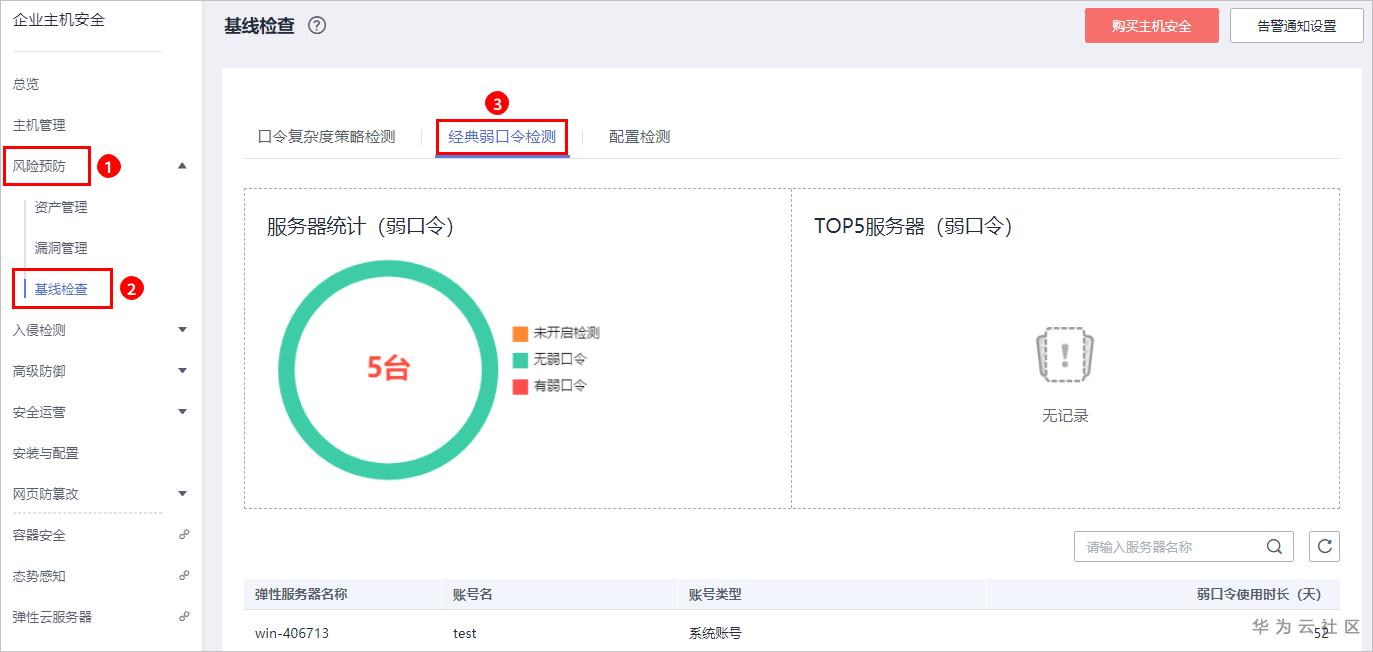Click the help question mark icon beside 基线检查
Image resolution: width=1373 pixels, height=652 pixels.
(x=317, y=26)
